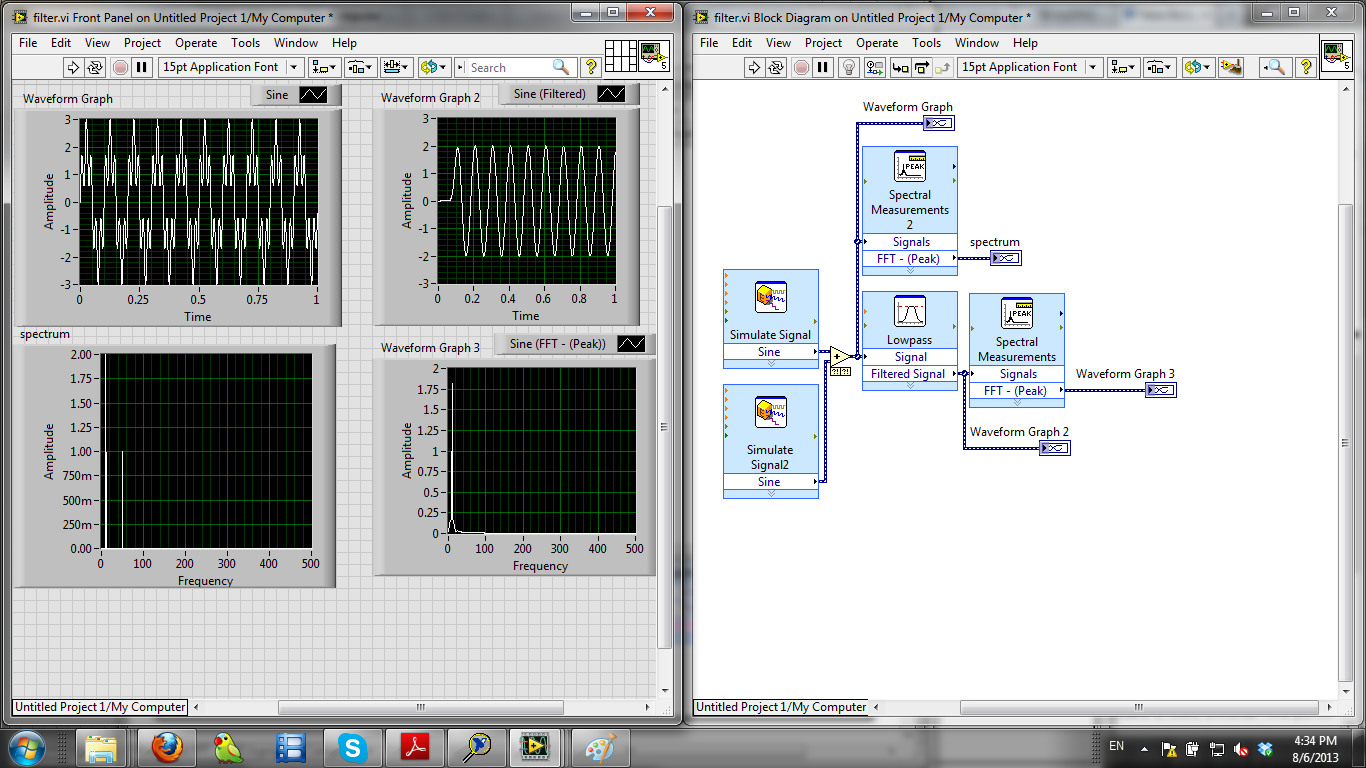Expand Lowpass node bottom chevron

point(910,385)
